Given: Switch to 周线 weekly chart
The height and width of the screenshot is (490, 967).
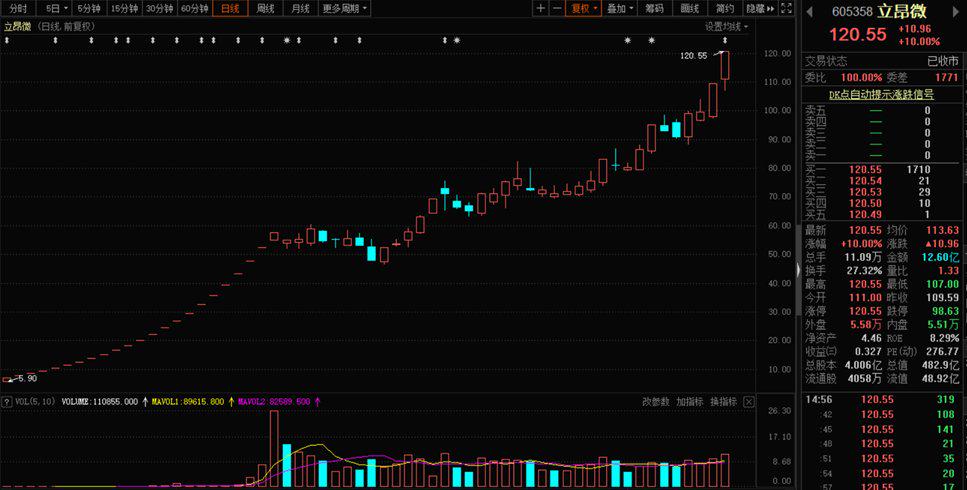Looking at the screenshot, I should pos(265,8).
